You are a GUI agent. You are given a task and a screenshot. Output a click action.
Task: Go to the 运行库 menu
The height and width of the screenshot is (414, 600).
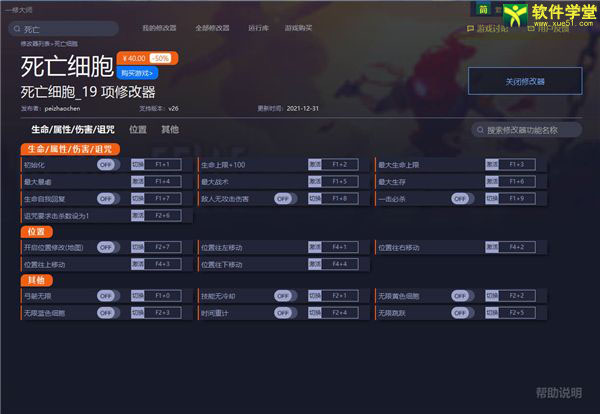[x=258, y=28]
